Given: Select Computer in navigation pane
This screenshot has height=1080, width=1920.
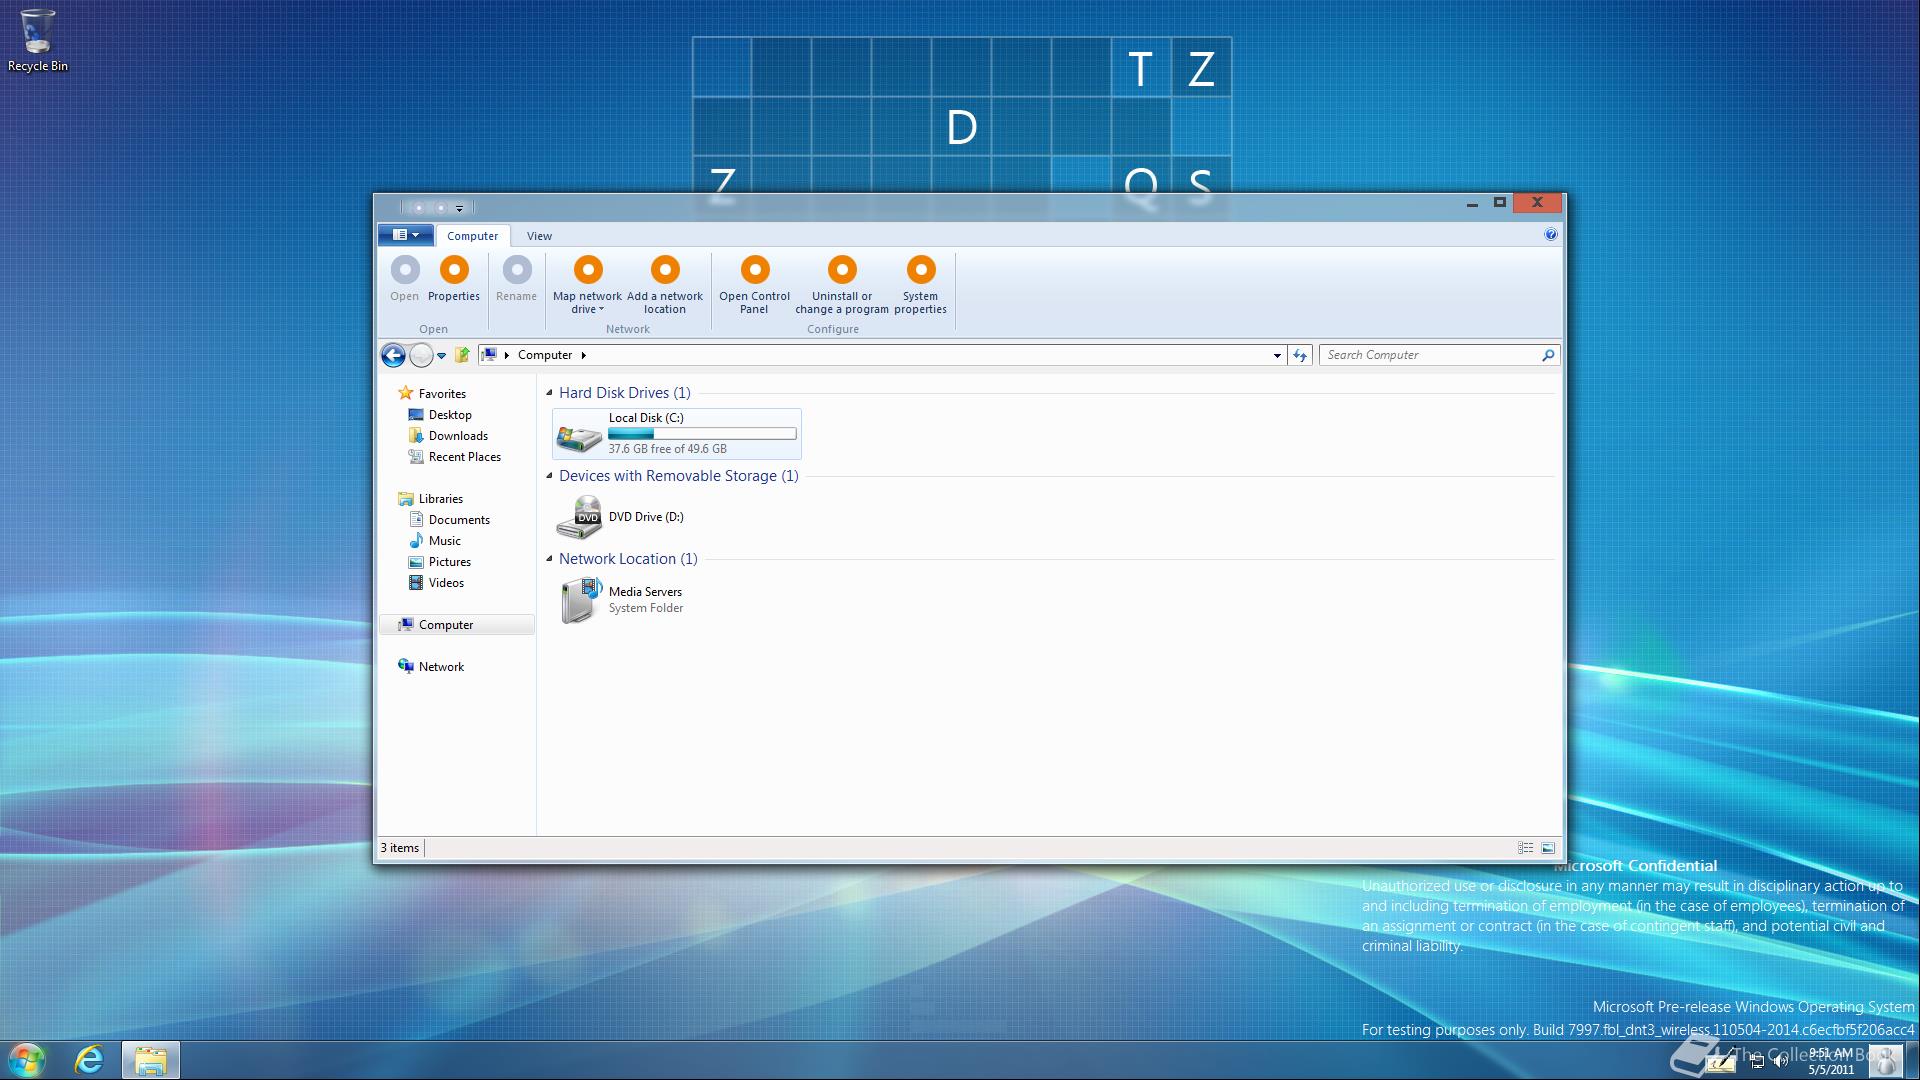Looking at the screenshot, I should tap(457, 625).
